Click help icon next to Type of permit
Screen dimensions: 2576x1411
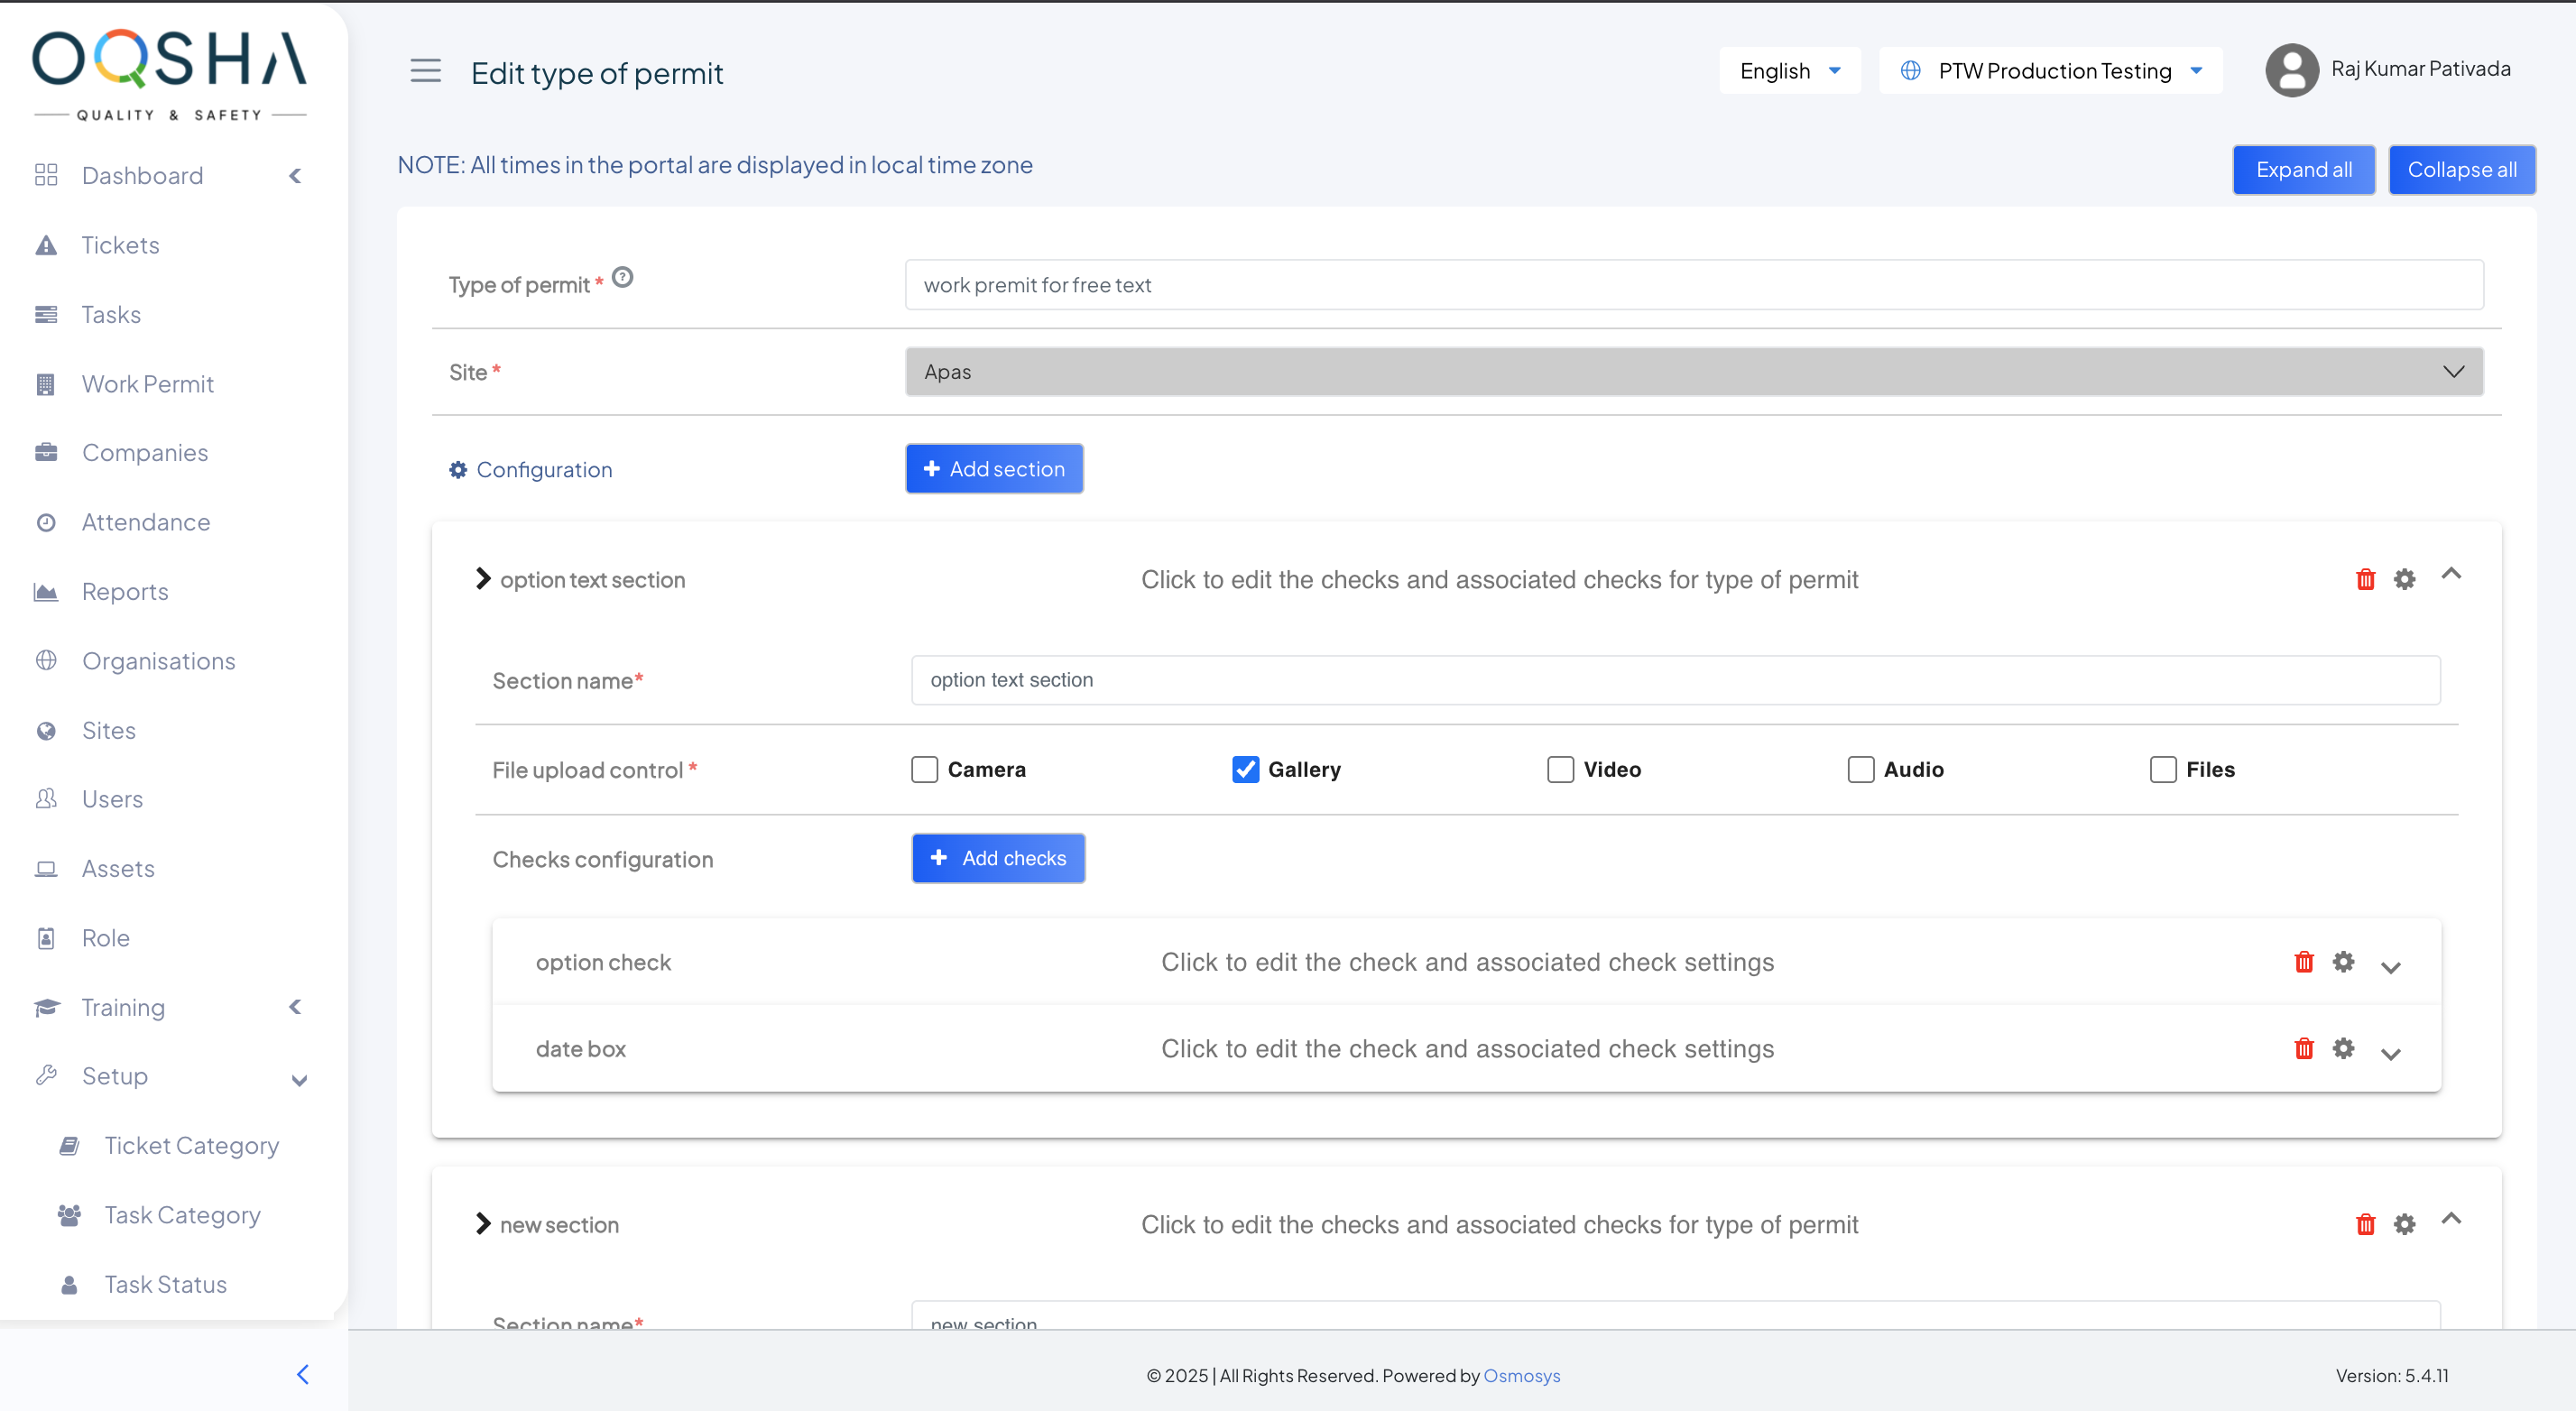click(622, 277)
